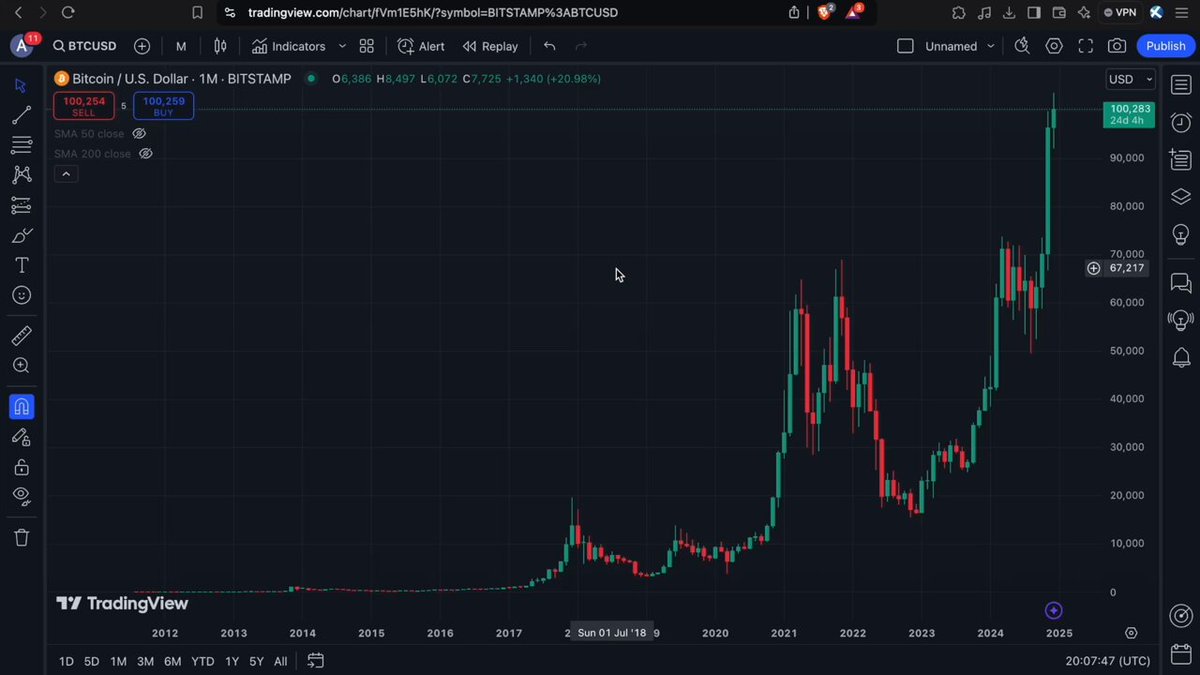1200x675 pixels.
Task: Open quick search icon
Action: click(1021, 46)
